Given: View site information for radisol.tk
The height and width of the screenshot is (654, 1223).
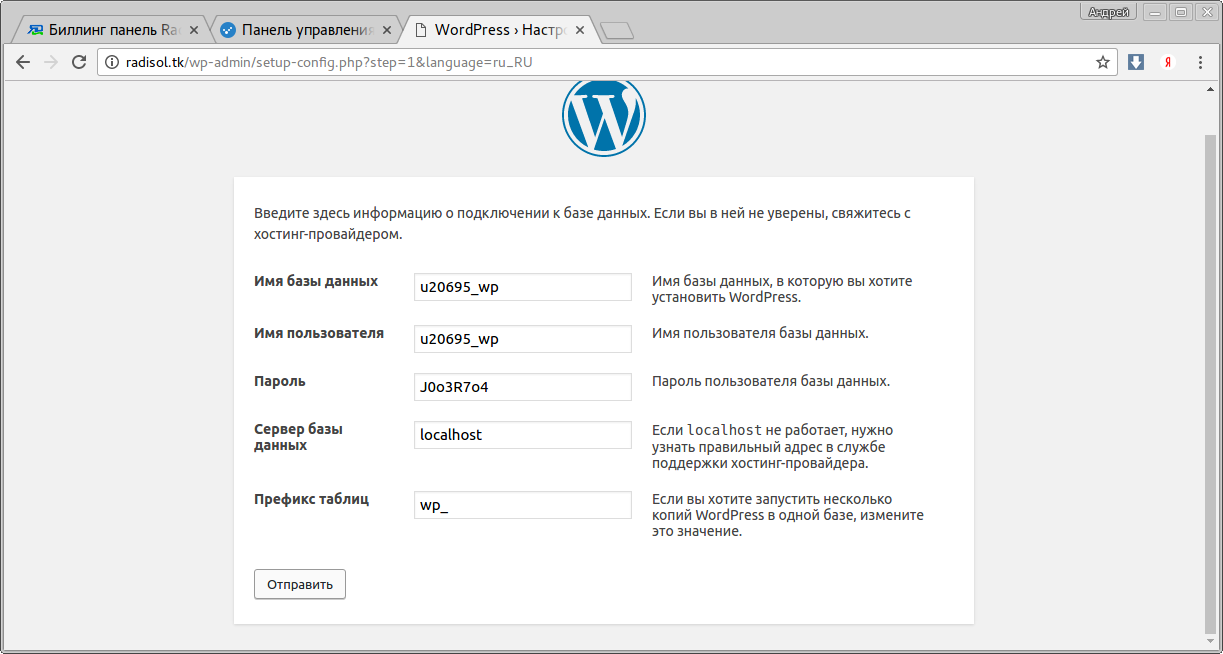Looking at the screenshot, I should point(112,62).
